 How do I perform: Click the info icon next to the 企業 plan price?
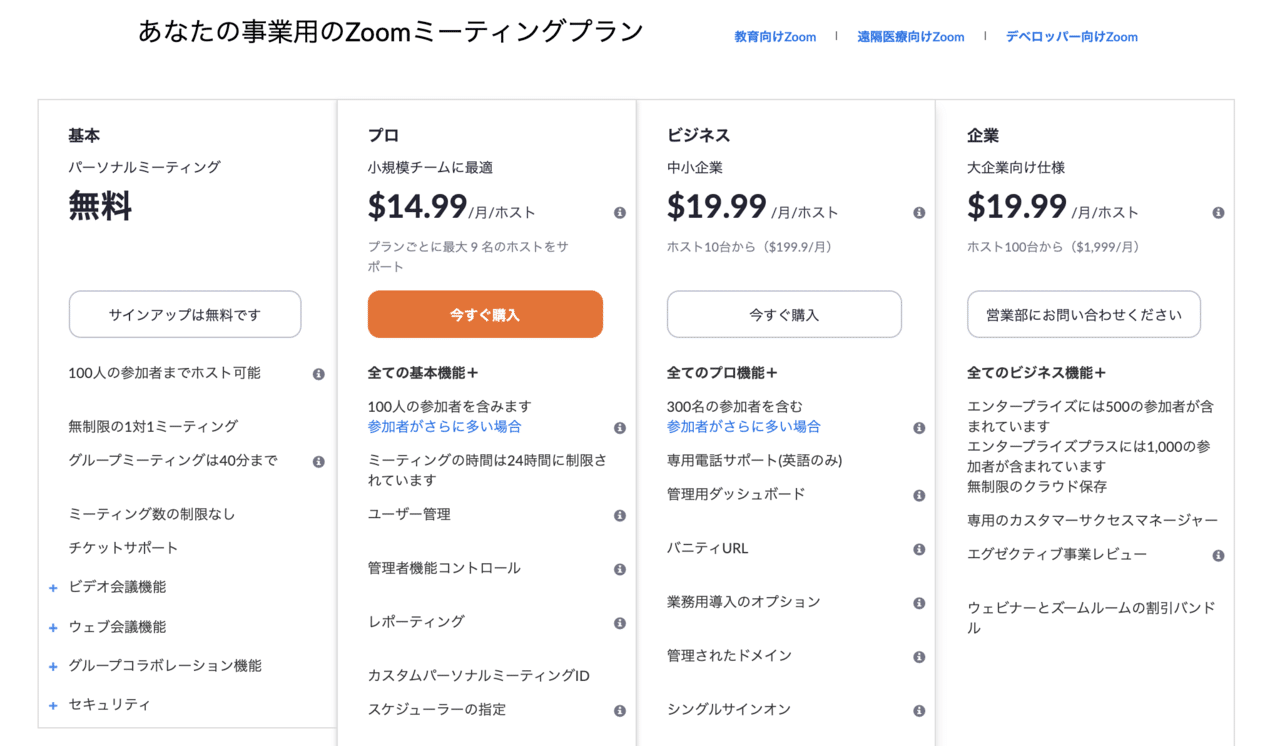[1218, 212]
